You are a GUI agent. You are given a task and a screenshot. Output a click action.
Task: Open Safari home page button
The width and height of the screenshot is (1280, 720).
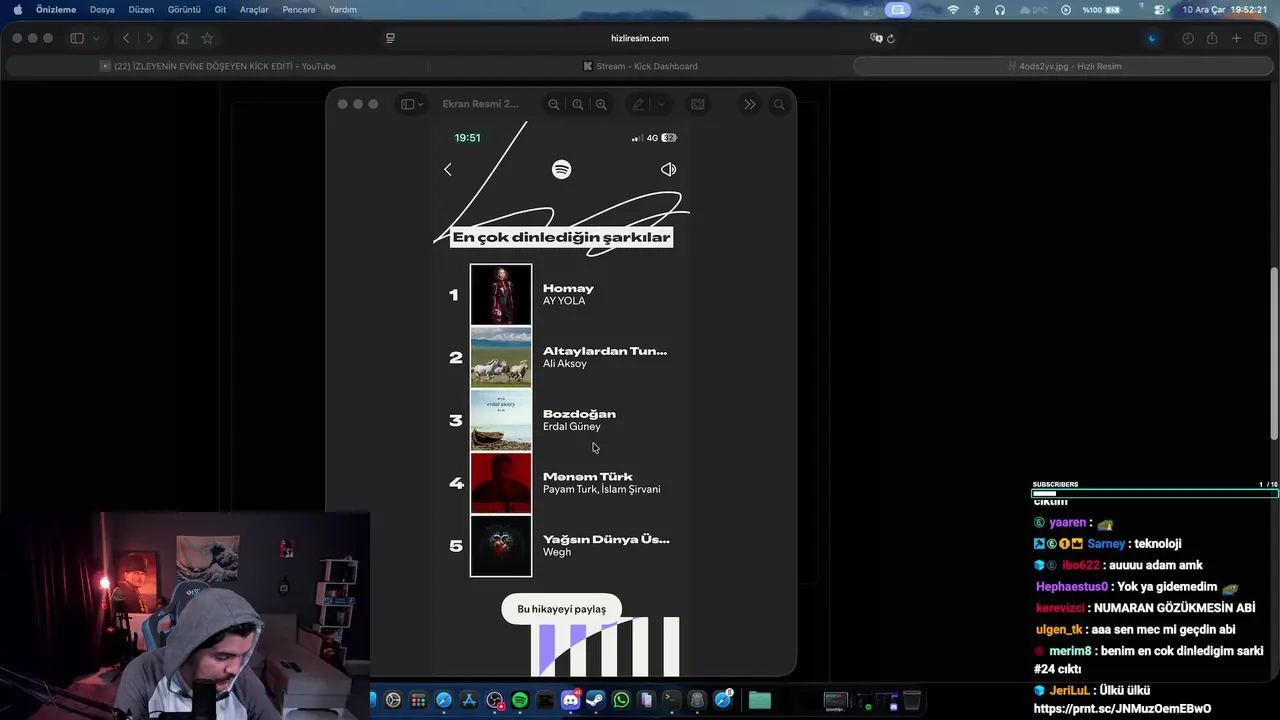[x=182, y=38]
